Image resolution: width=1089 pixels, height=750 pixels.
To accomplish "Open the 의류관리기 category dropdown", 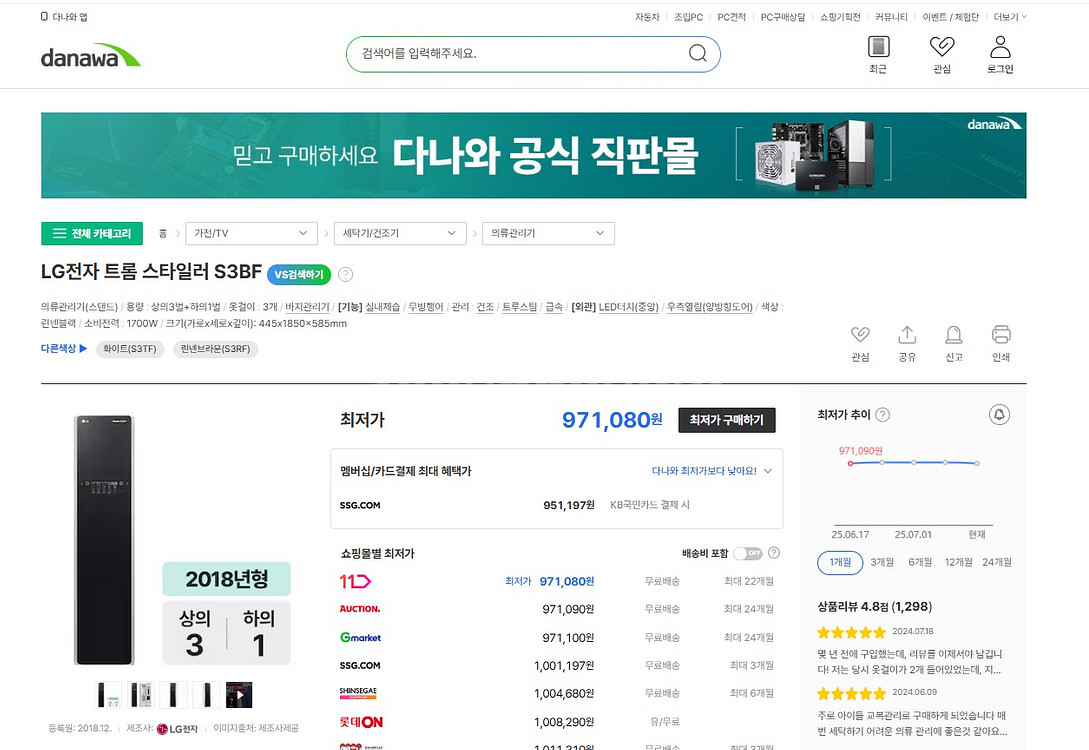I will [x=548, y=233].
